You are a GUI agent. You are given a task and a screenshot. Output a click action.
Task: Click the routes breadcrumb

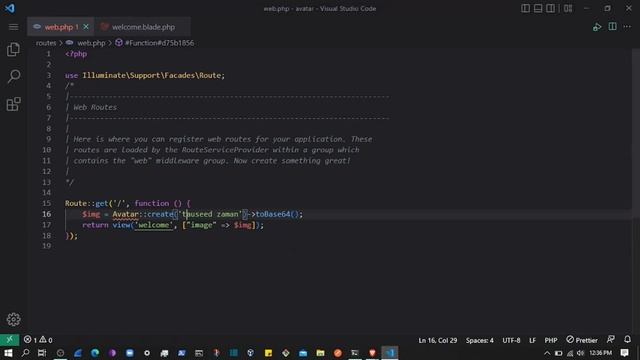click(x=46, y=43)
